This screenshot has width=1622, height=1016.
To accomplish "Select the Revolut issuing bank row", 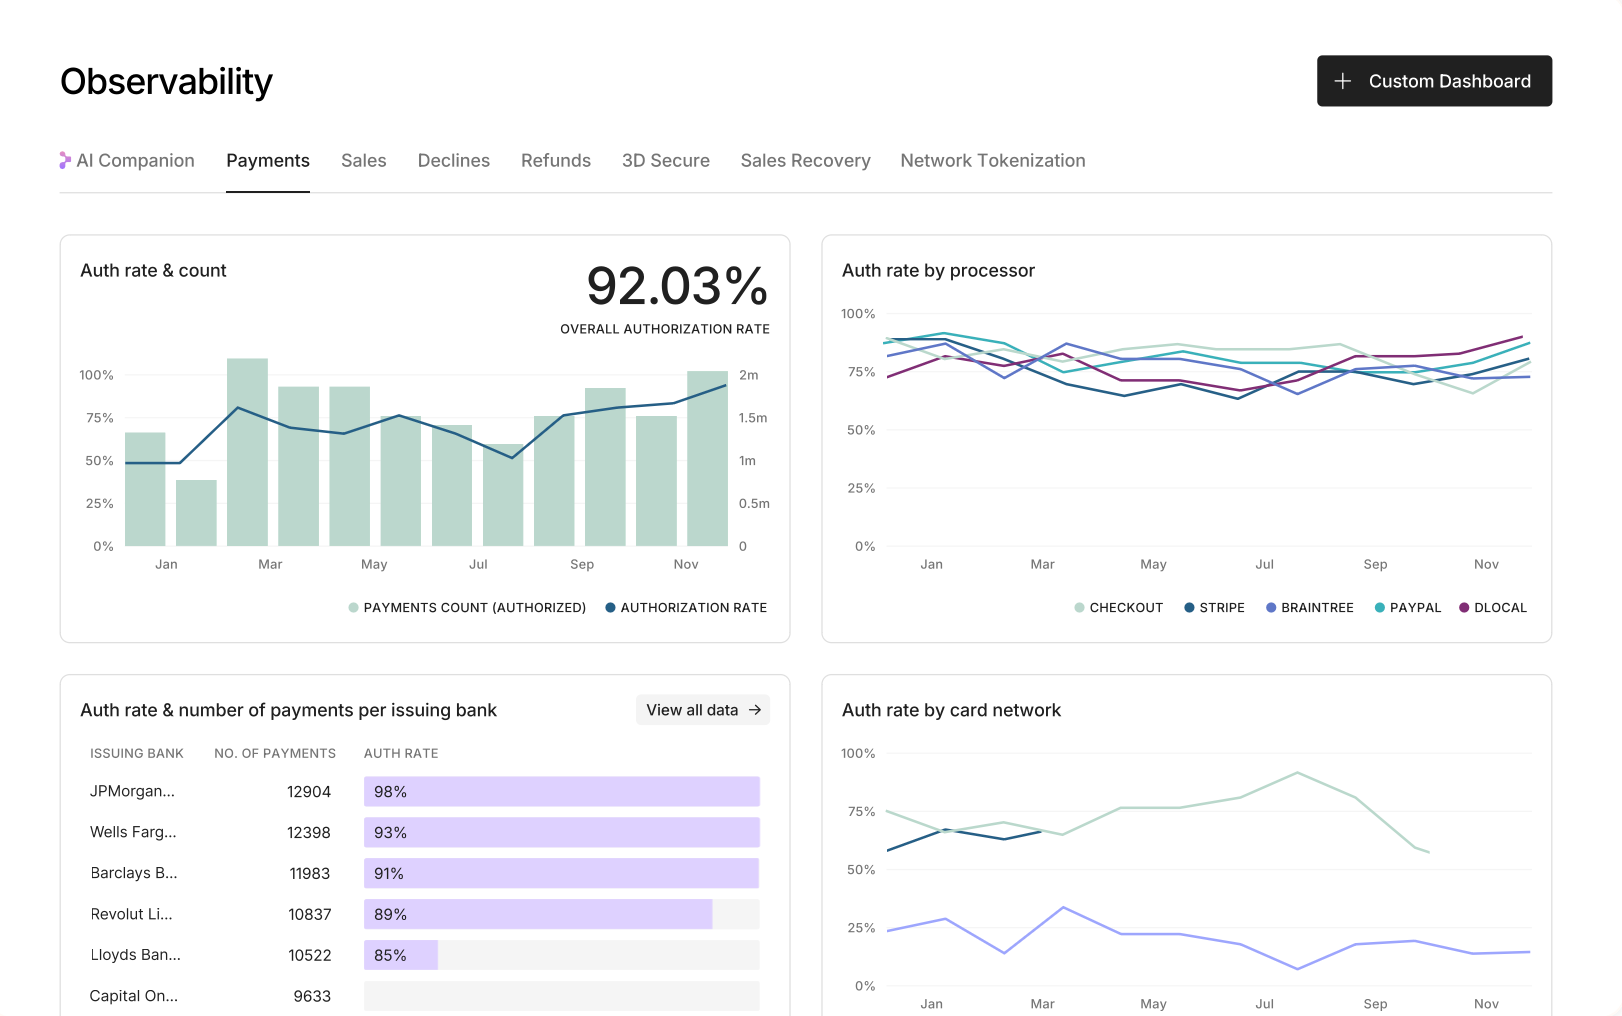I will 425,914.
